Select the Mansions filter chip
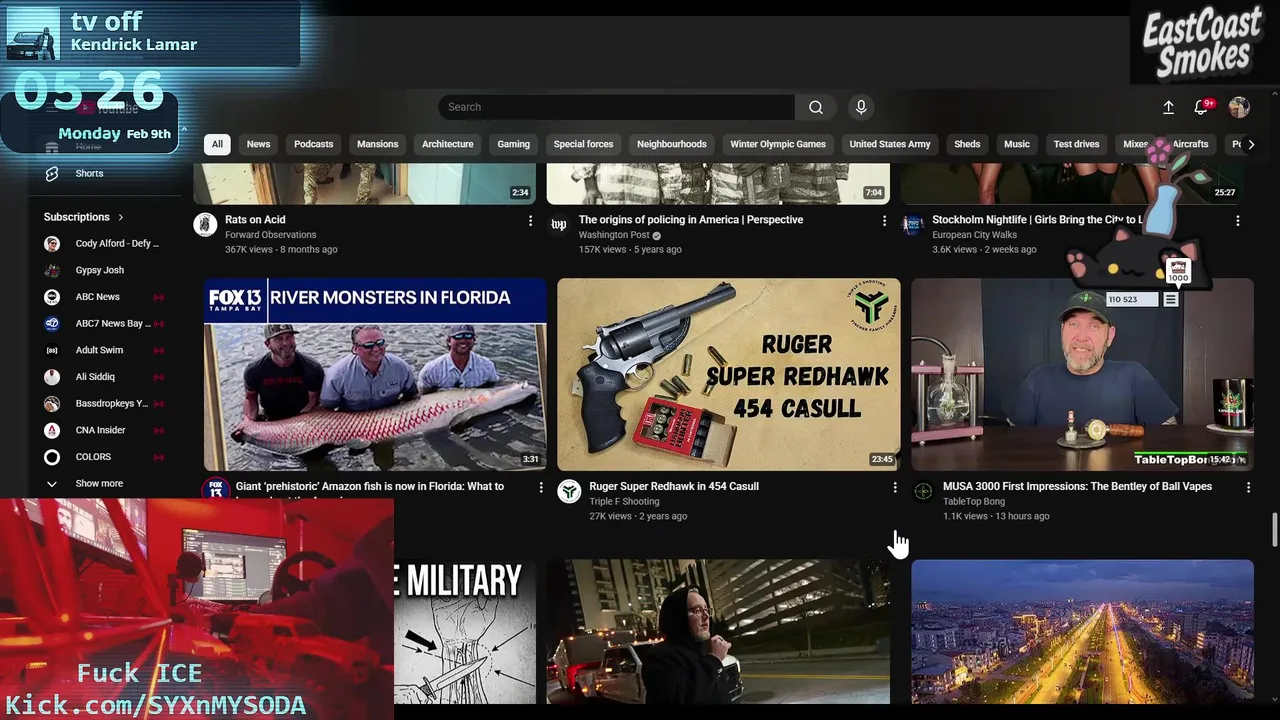This screenshot has width=1280, height=720. click(x=377, y=144)
